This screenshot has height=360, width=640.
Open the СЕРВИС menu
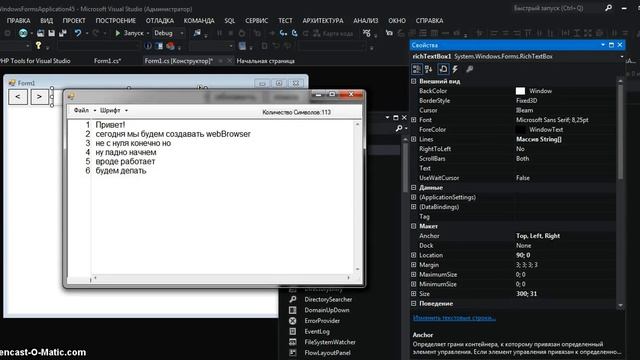[256, 20]
